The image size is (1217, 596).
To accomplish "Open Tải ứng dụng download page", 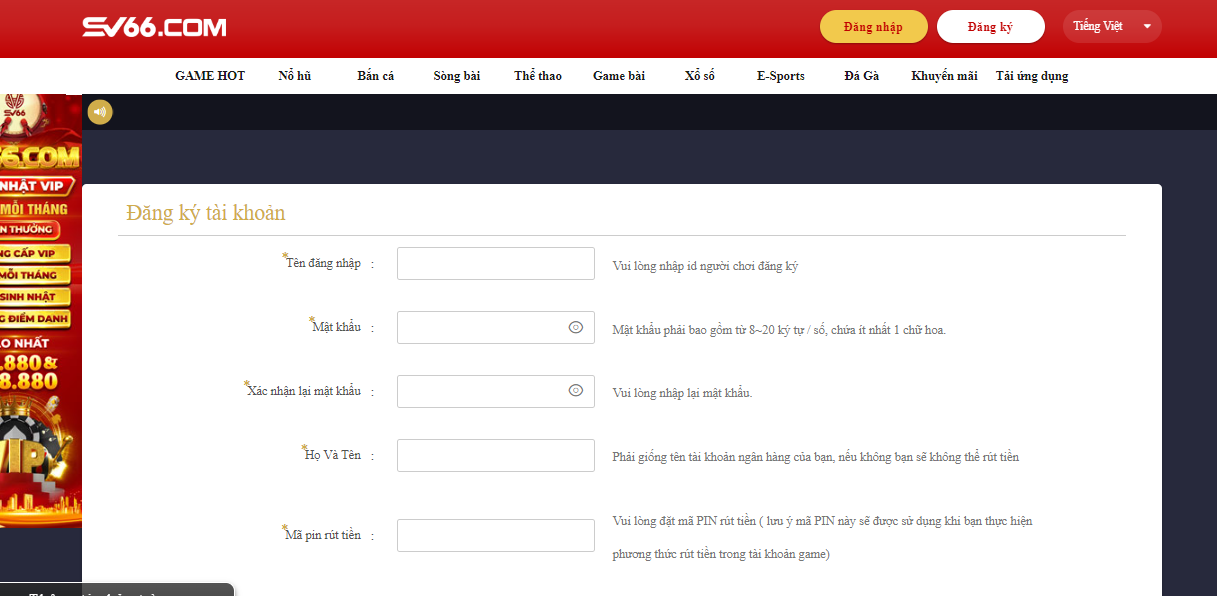I will coord(1031,76).
